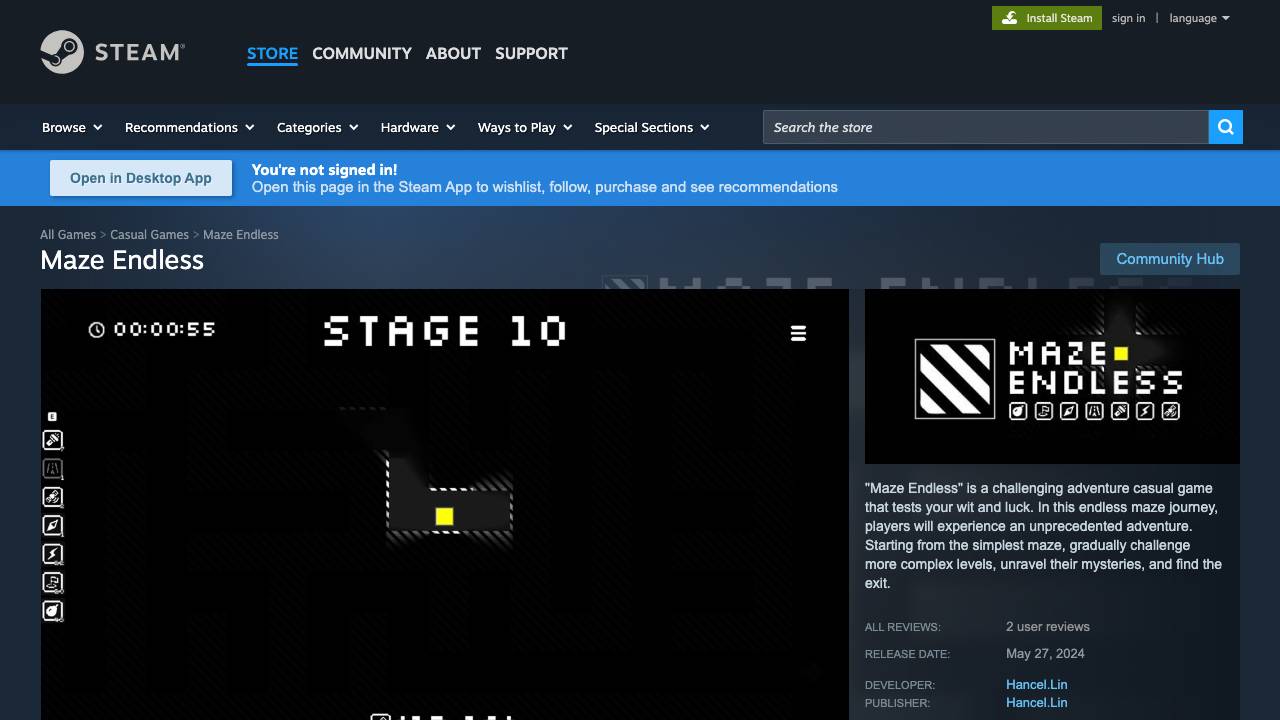This screenshot has height=720, width=1280.
Task: Click the search magnifier button
Action: tap(1226, 127)
